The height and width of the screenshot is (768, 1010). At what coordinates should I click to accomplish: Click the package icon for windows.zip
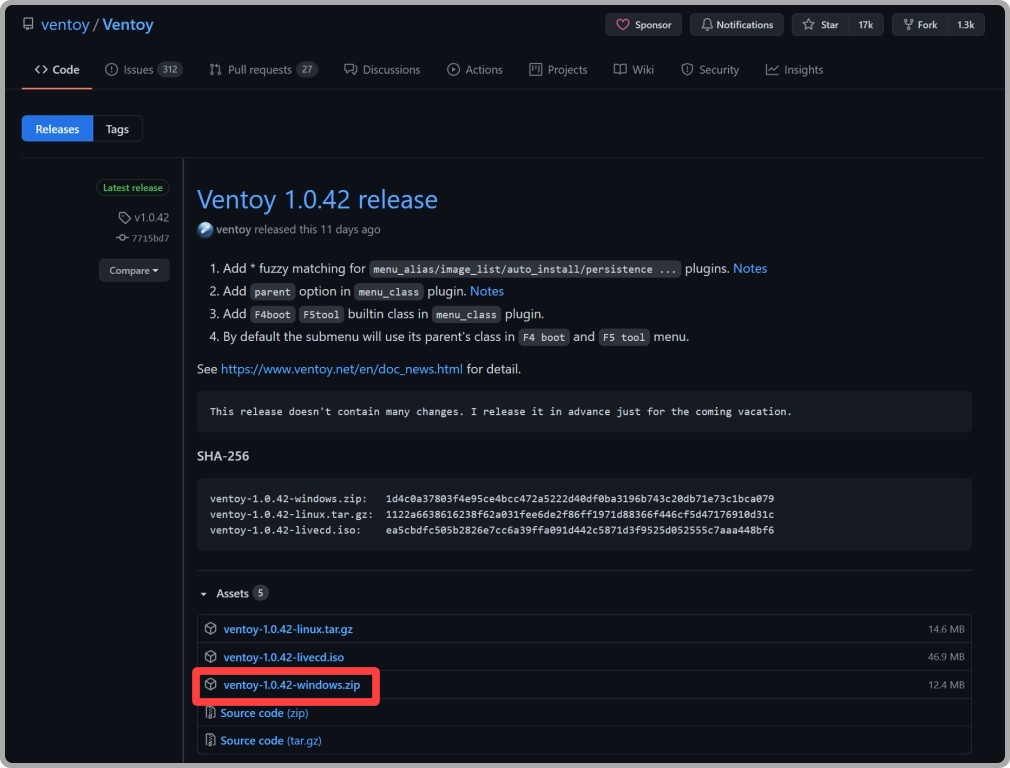[x=211, y=684]
